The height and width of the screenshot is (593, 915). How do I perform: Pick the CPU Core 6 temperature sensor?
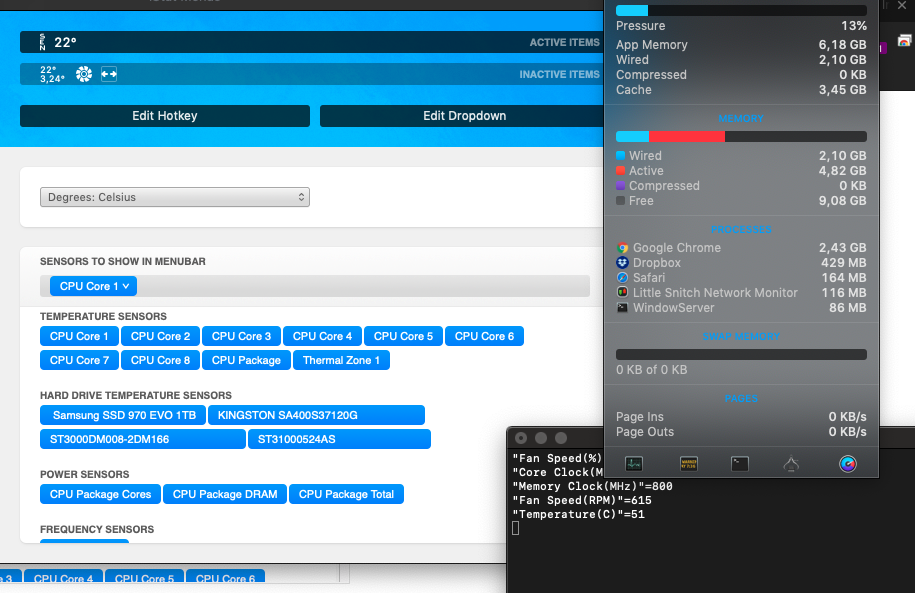pos(484,336)
